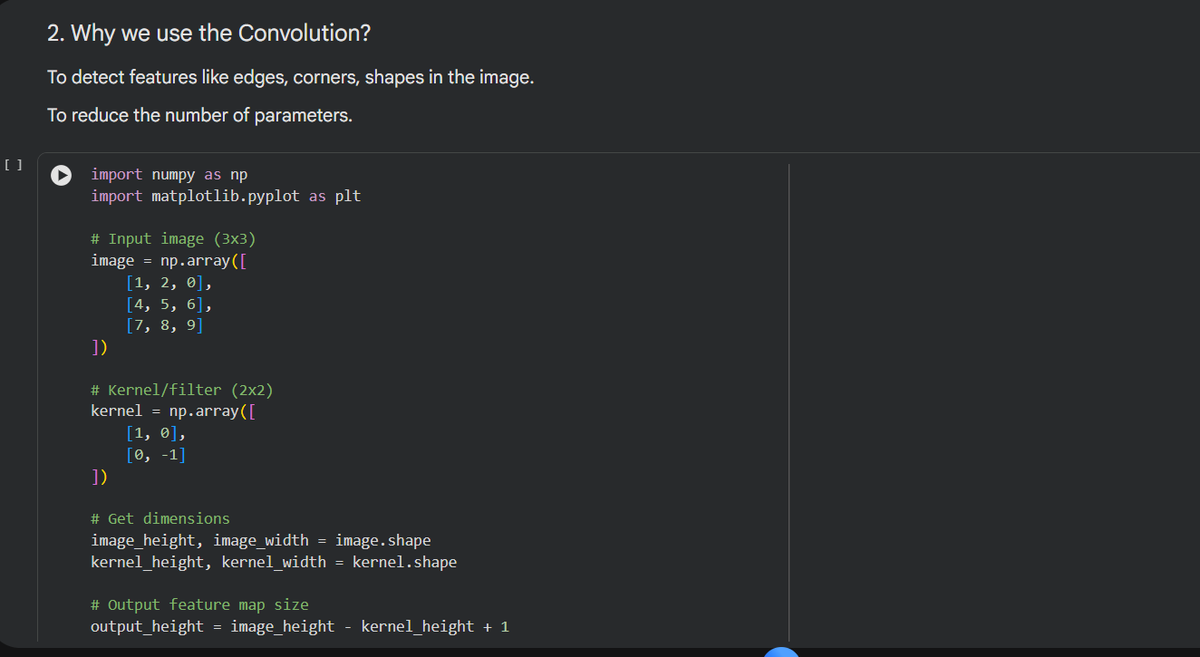
Task: Select the heading '2. Why we use the Convolution?'
Action: point(209,33)
